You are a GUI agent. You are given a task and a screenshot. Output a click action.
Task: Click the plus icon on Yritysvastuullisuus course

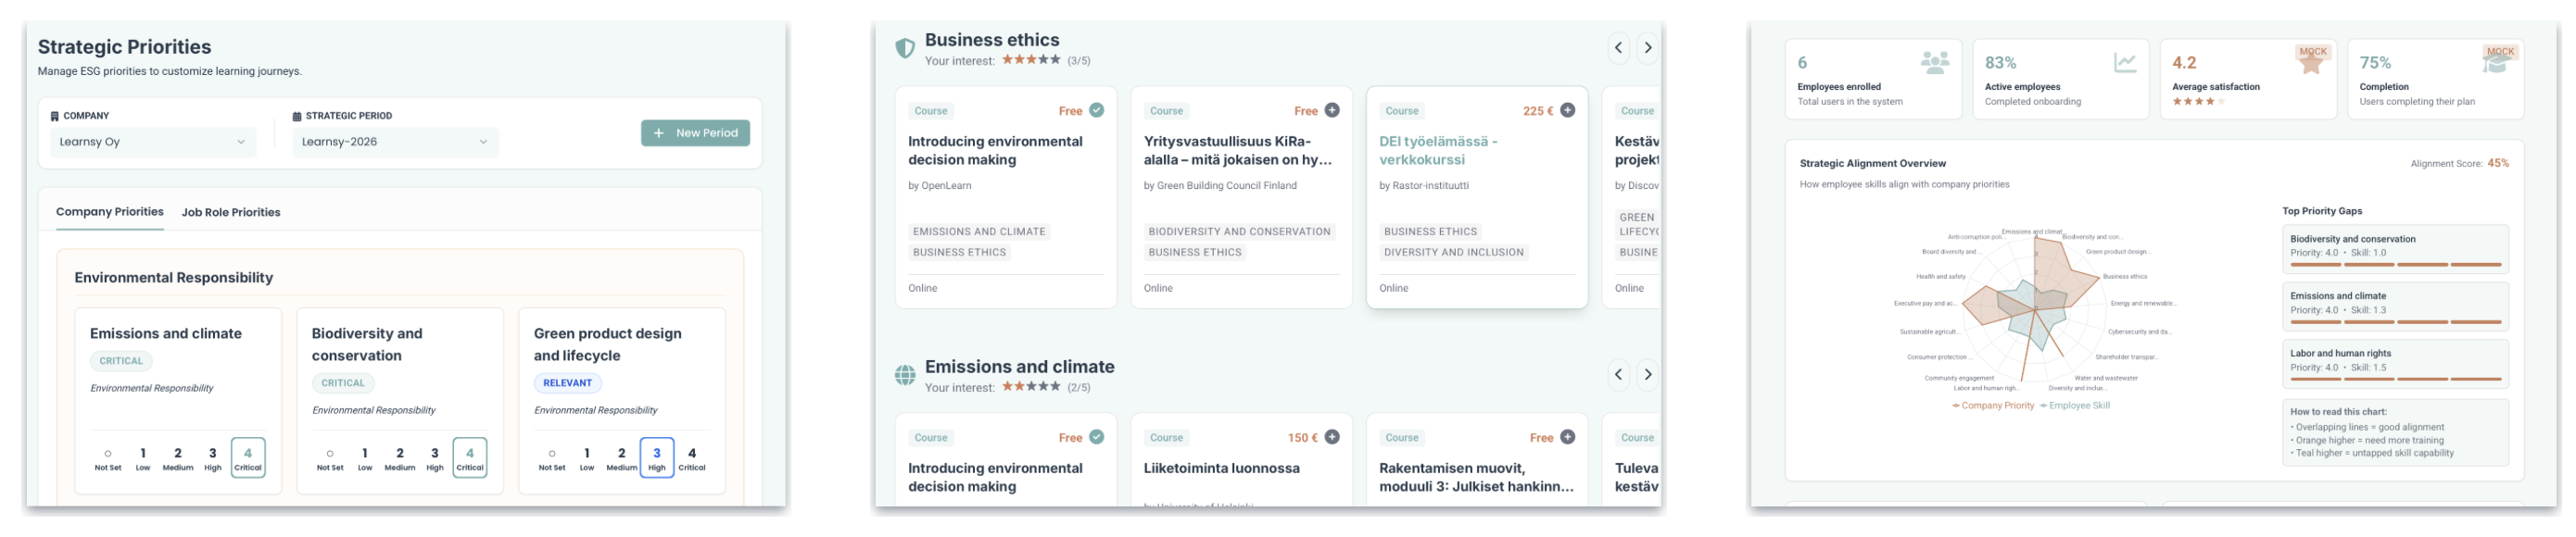1331,110
